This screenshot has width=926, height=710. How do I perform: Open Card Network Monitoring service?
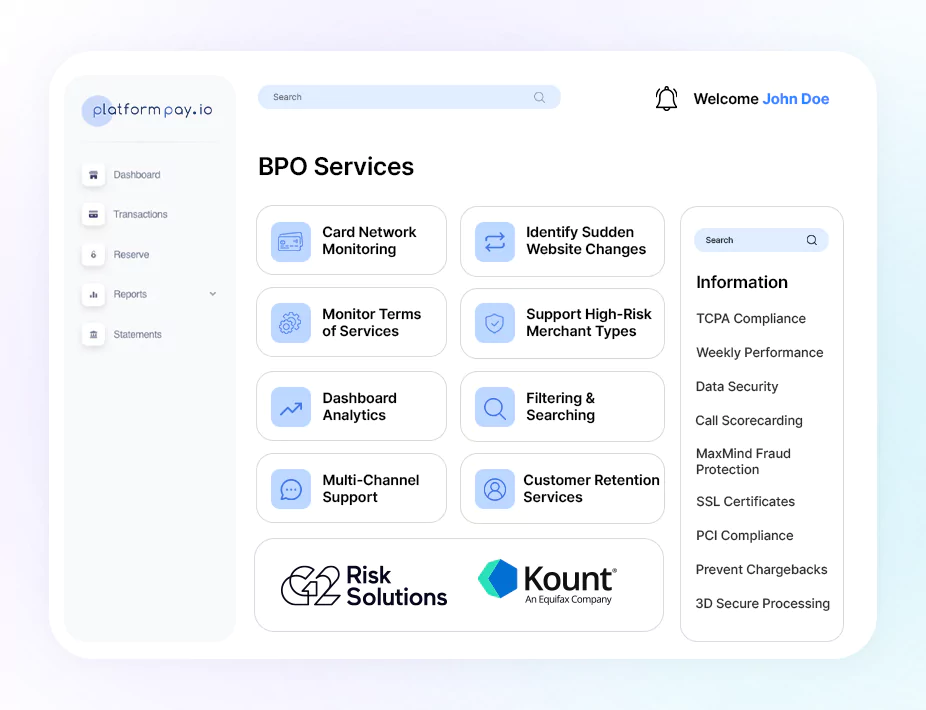[x=351, y=240]
